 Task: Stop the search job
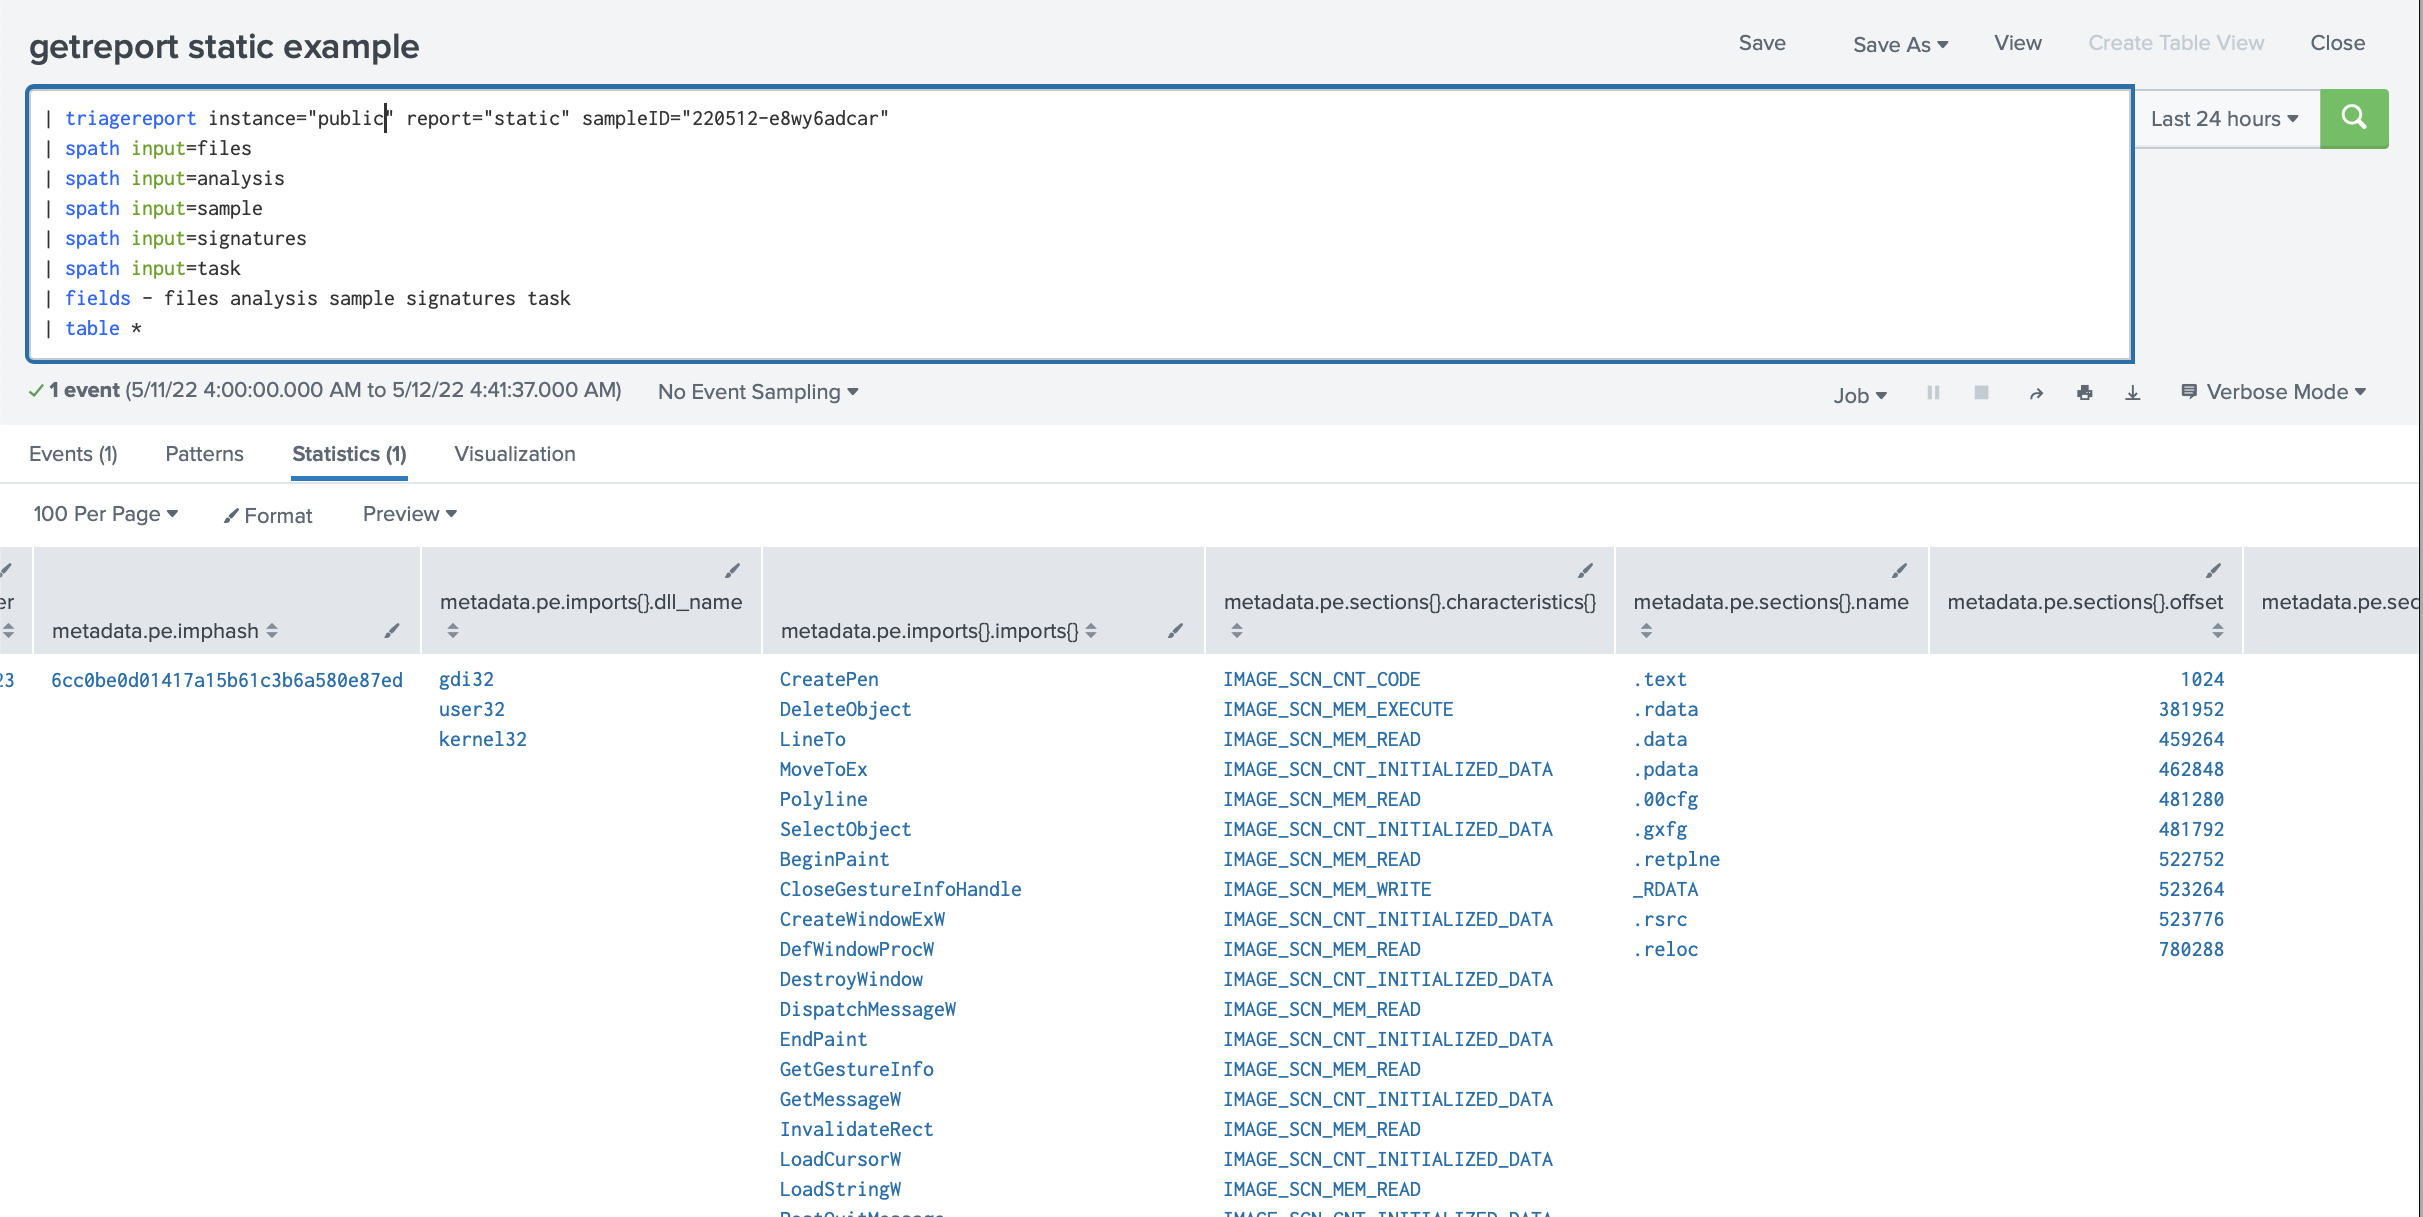click(1981, 393)
